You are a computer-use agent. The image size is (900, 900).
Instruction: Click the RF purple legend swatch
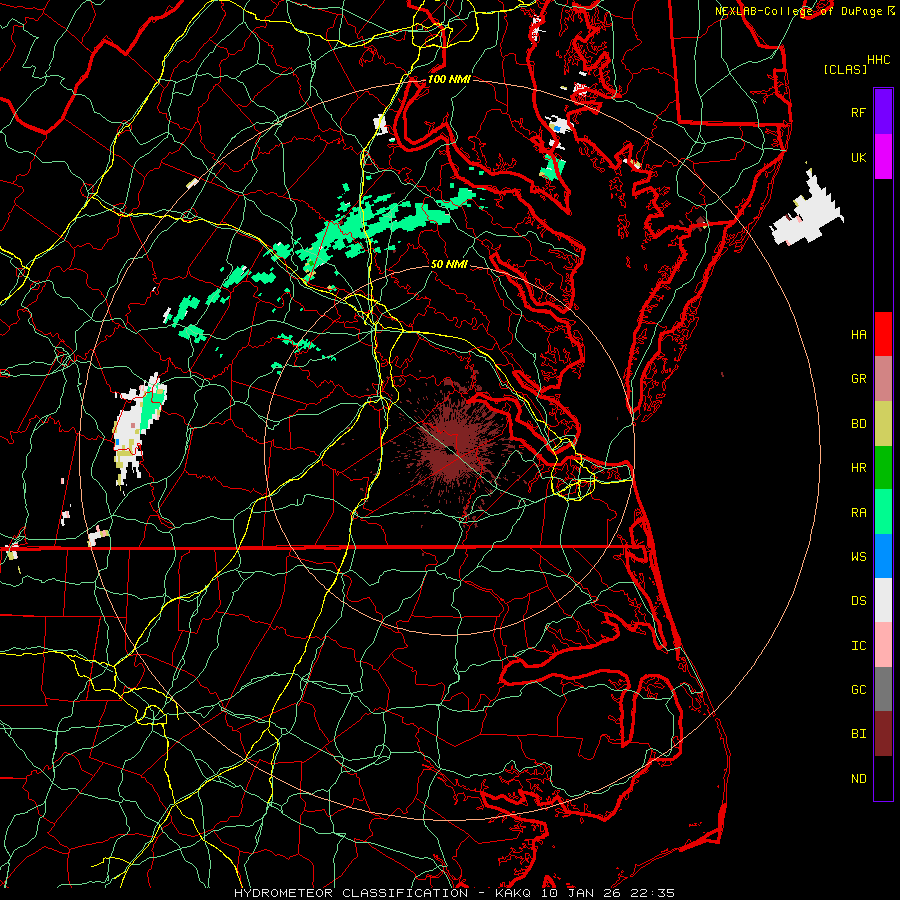[x=883, y=112]
